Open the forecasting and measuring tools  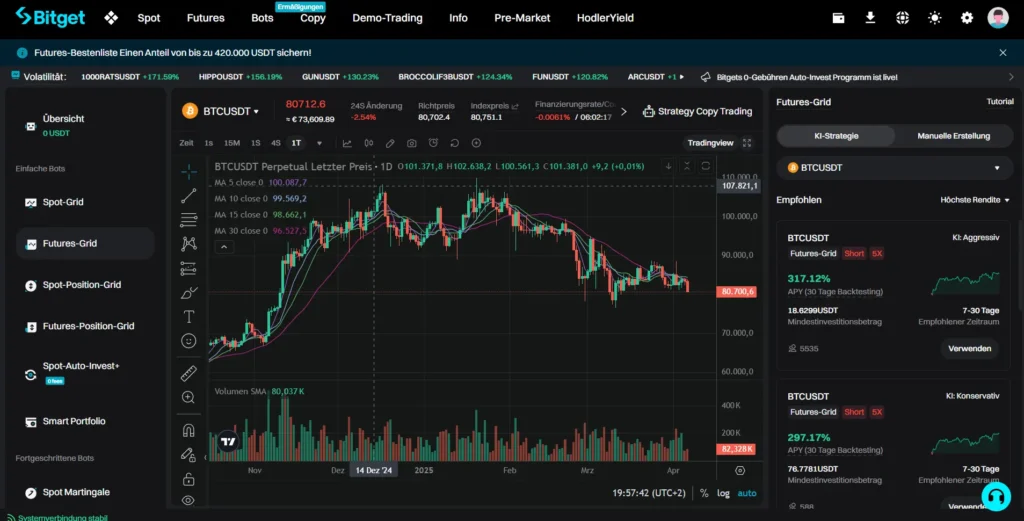coord(189,268)
